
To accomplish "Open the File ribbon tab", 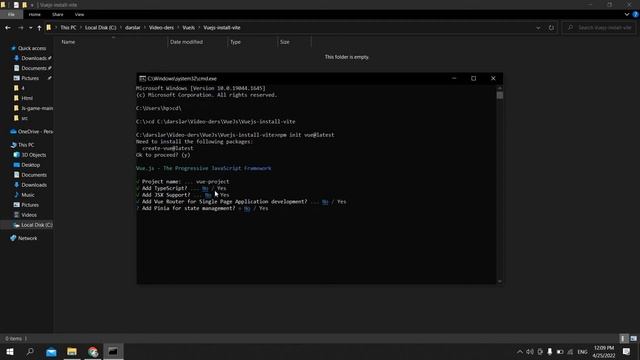I will [x=11, y=14].
